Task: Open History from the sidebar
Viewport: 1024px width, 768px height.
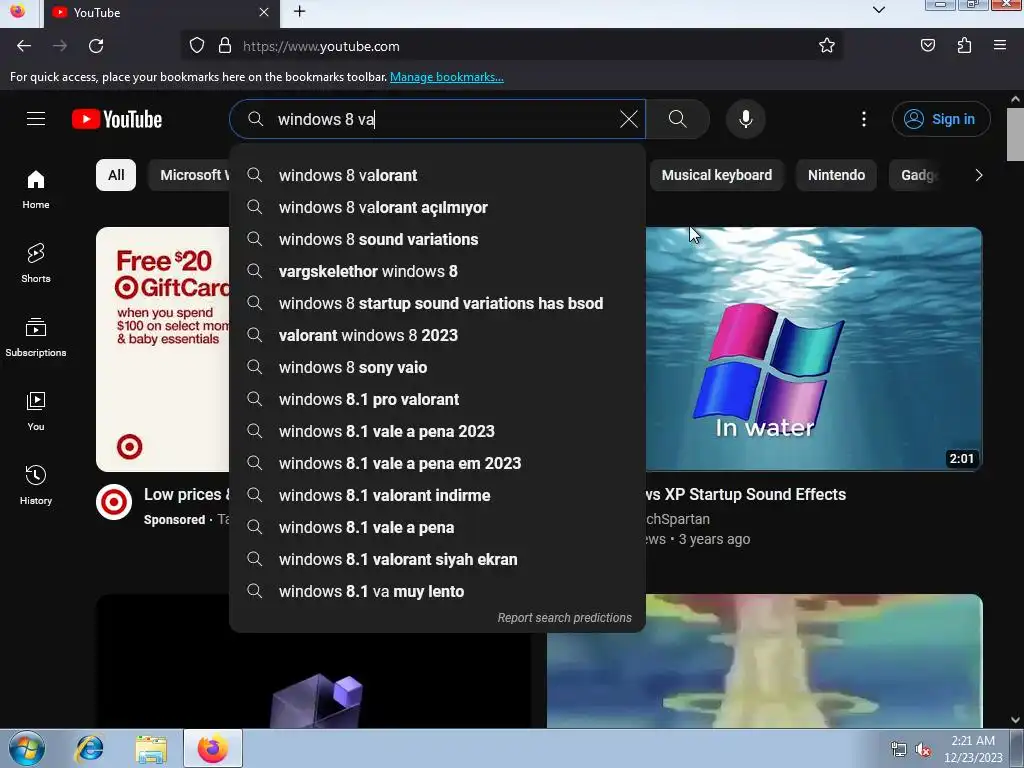Action: (x=36, y=485)
